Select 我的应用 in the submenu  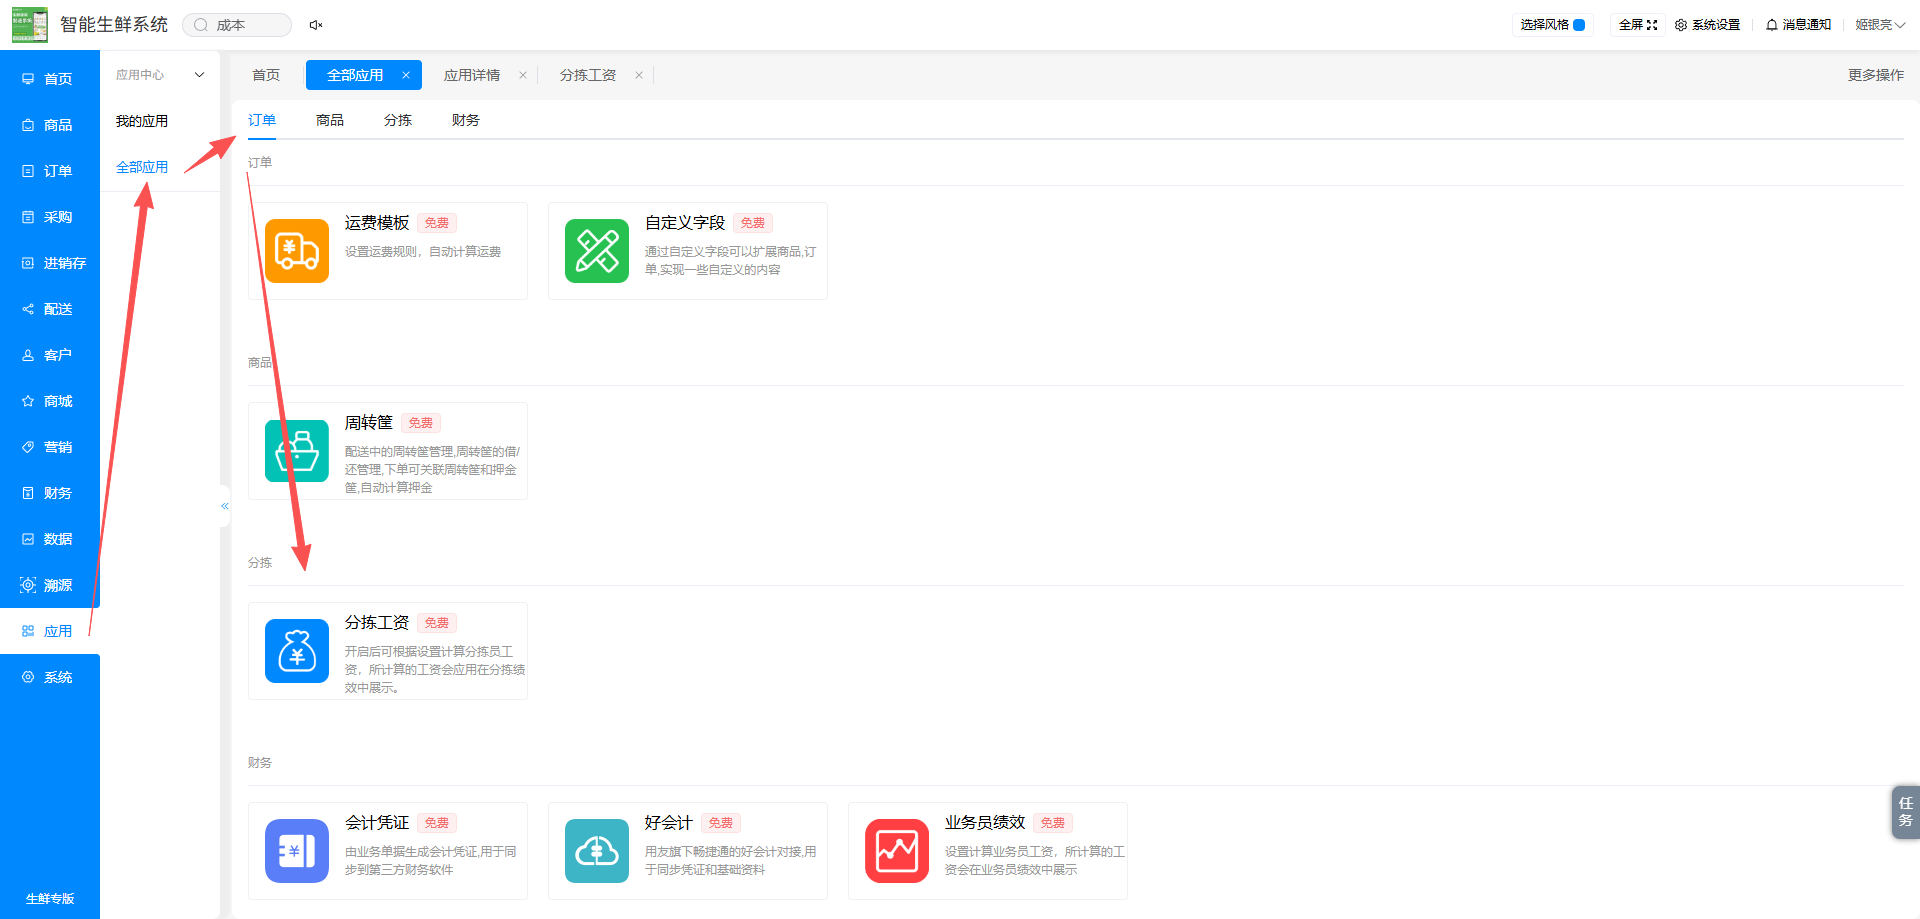142,121
